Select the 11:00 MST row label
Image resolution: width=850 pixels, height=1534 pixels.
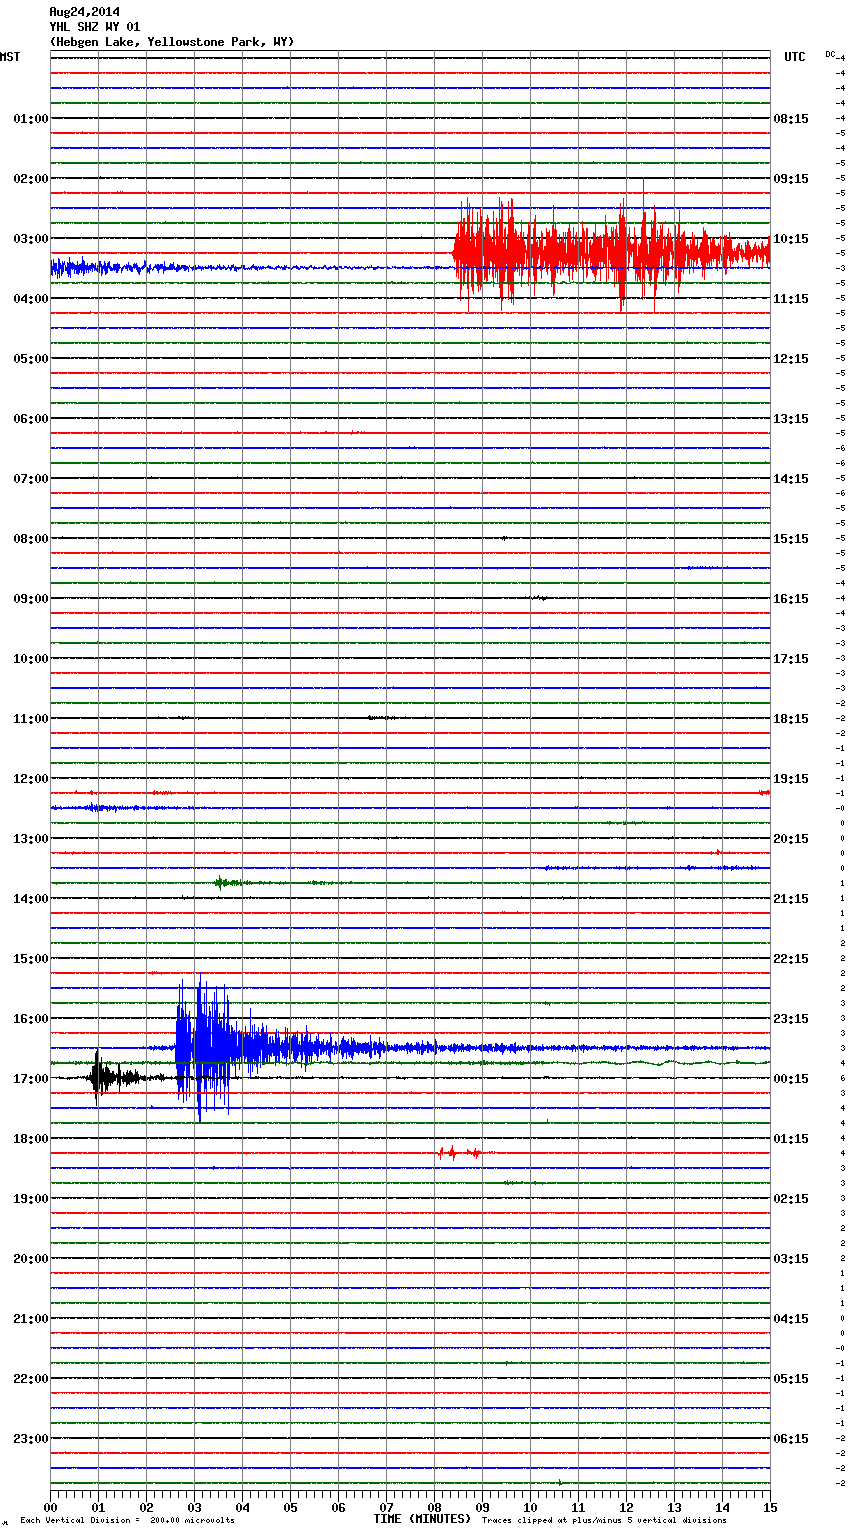point(30,719)
